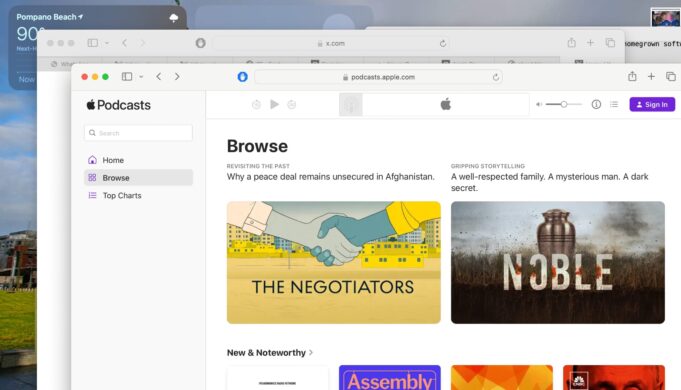Screen dimensions: 681x390
Task: Click the rain cloud icon in weather widget
Action: point(174,17)
